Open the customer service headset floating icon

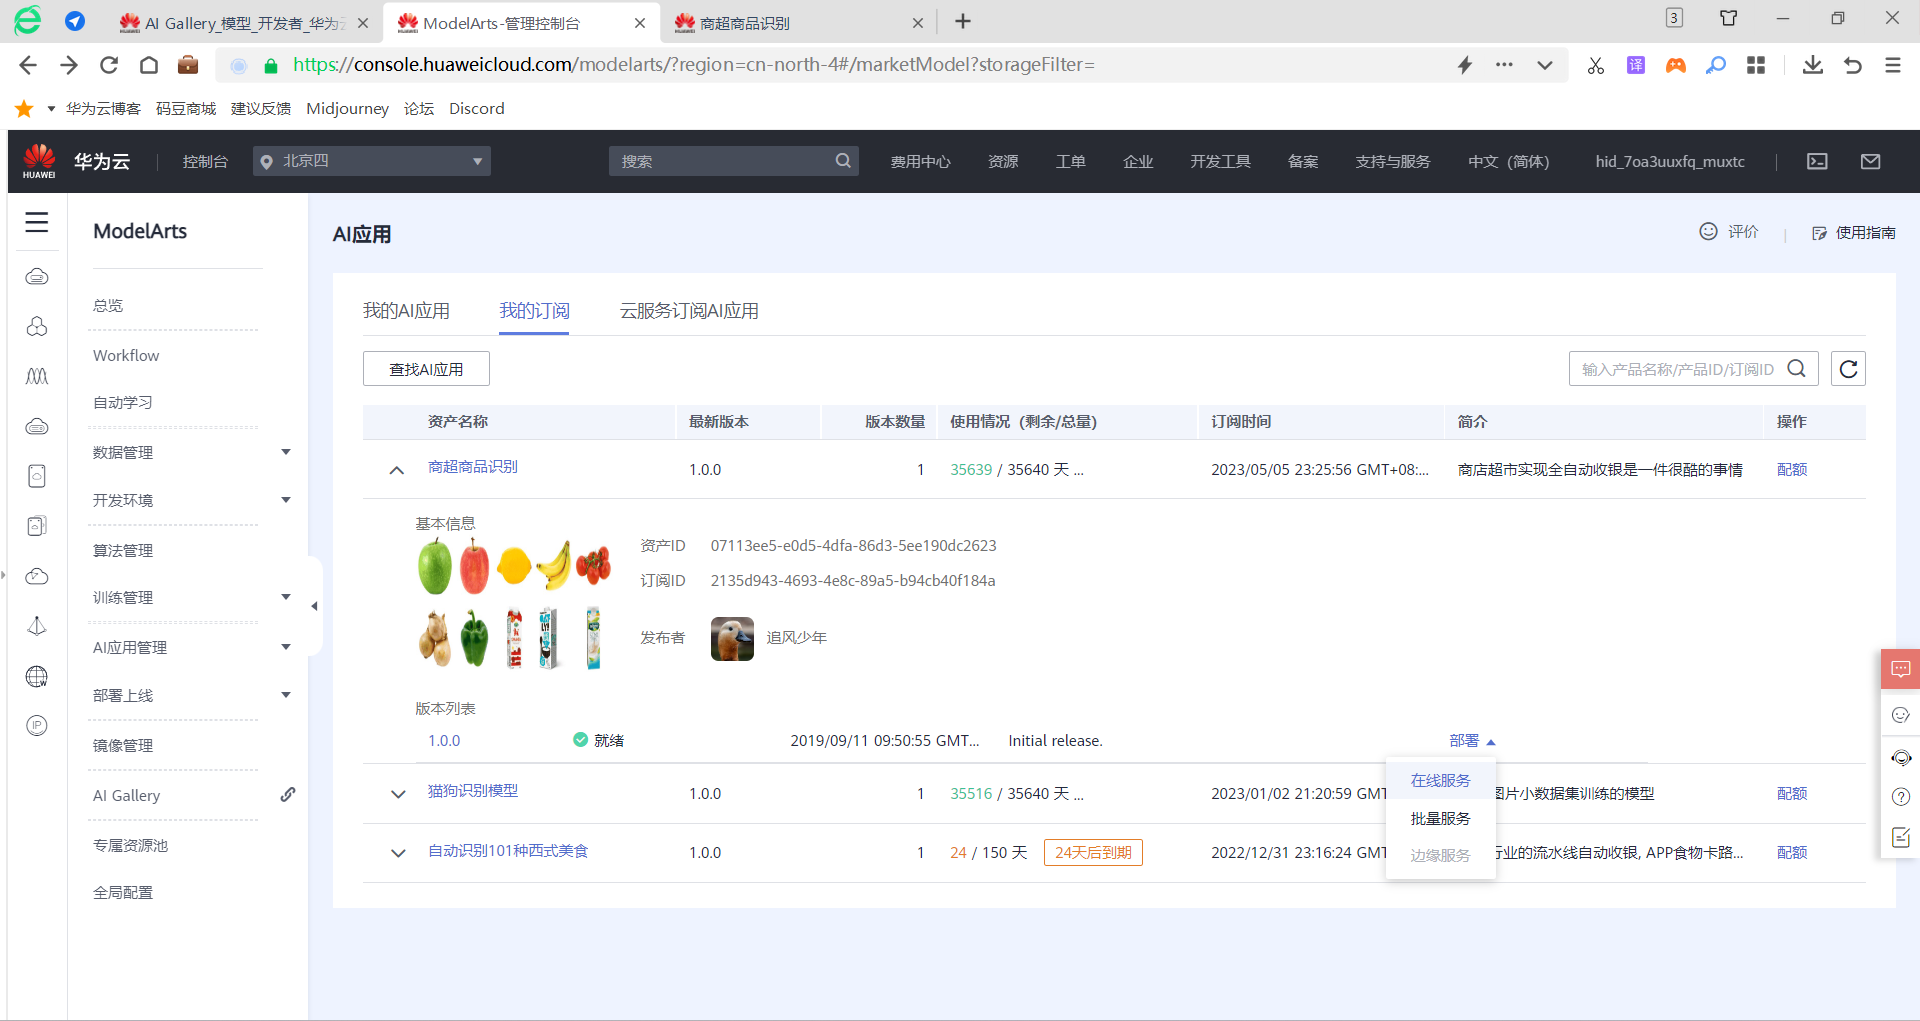pyautogui.click(x=1901, y=757)
